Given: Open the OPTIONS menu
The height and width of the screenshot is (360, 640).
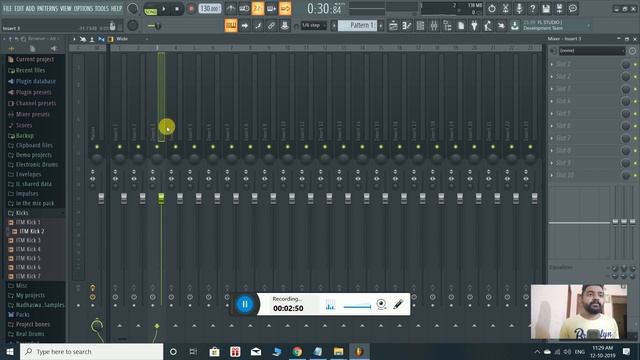Looking at the screenshot, I should [83, 8].
